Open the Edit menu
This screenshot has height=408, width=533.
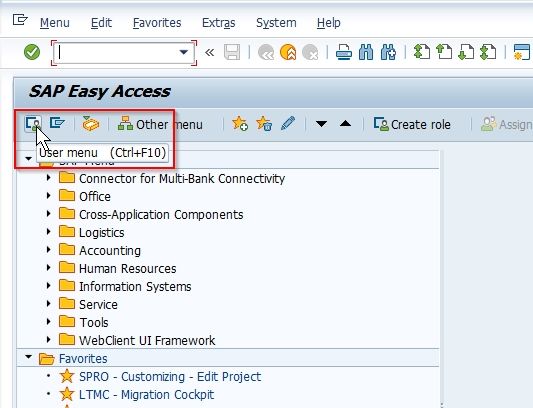coord(101,23)
